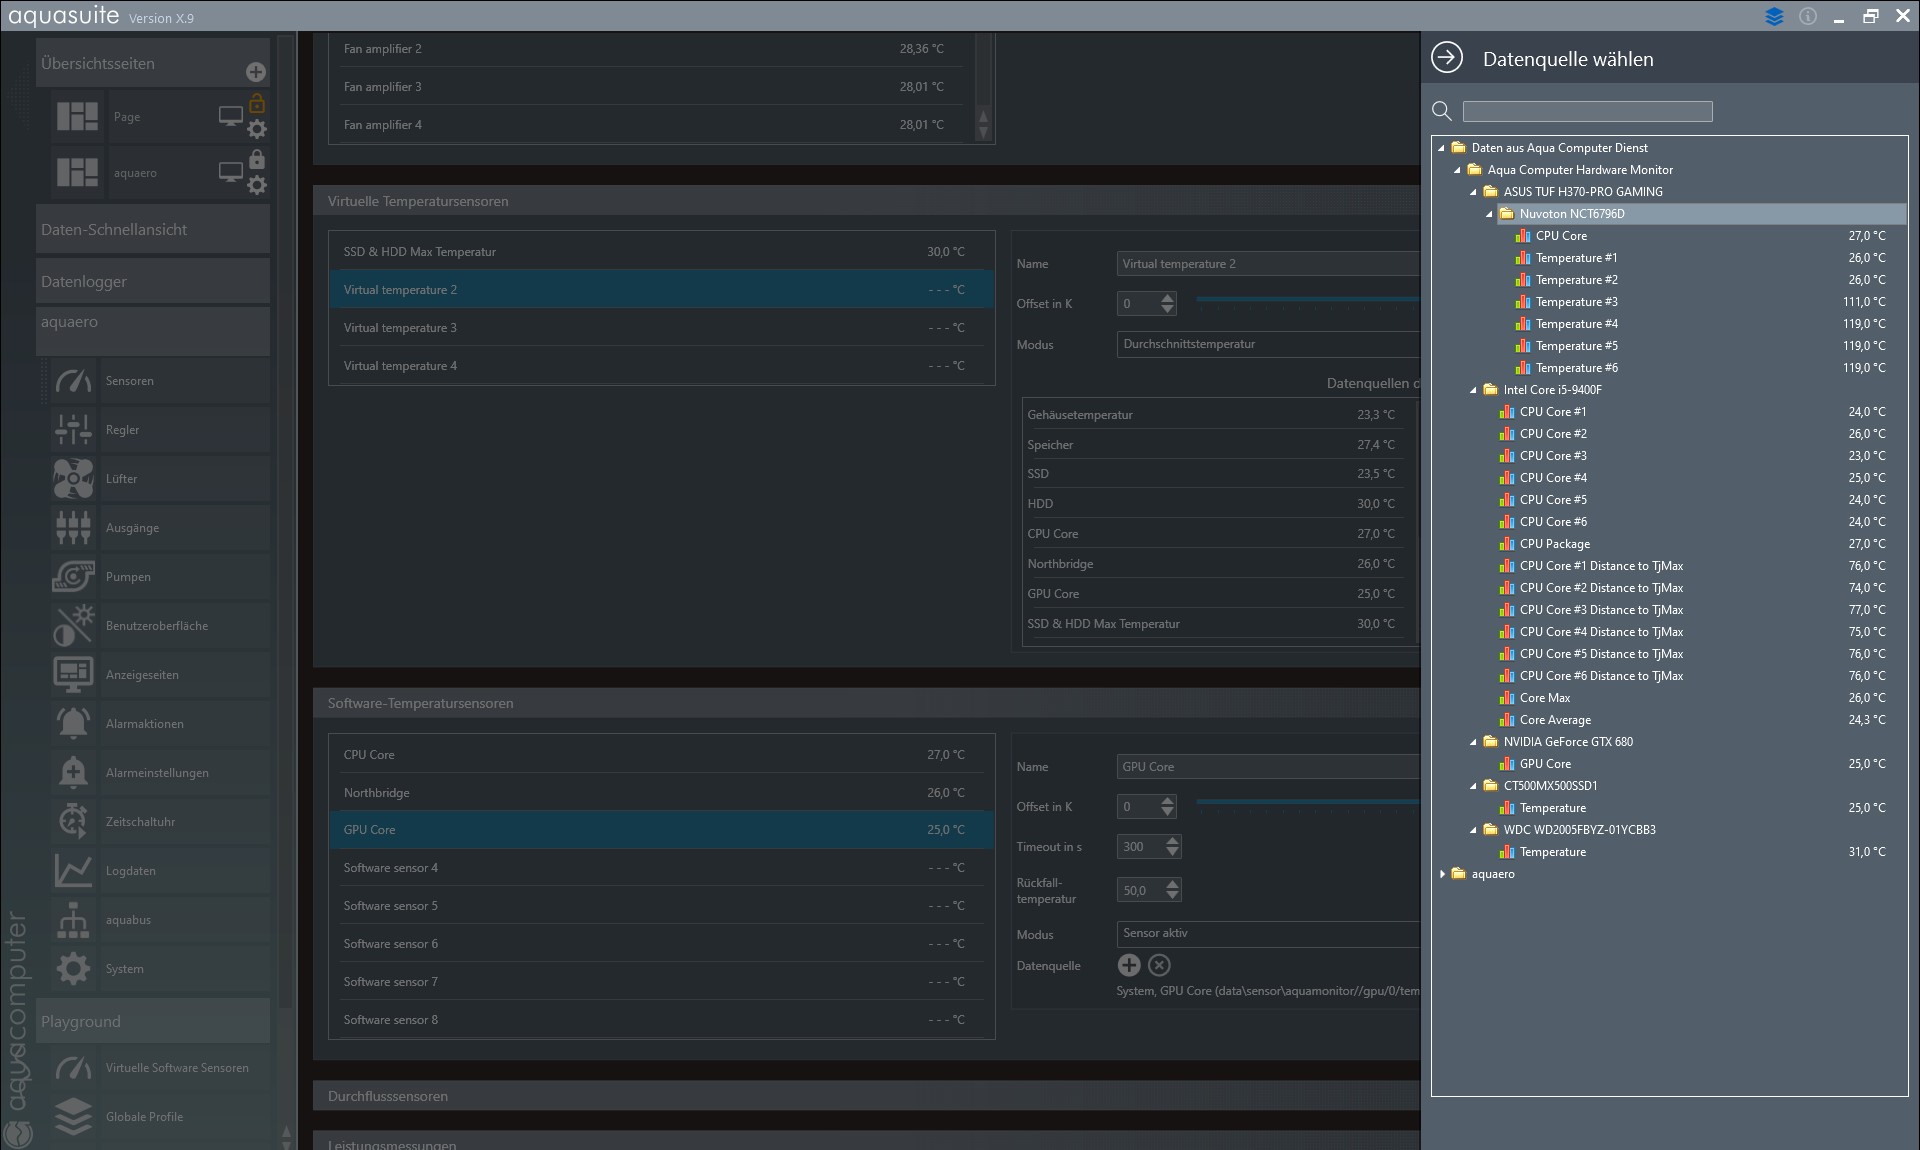Click the data source search field
Viewport: 1920px width, 1150px height.
click(1587, 112)
